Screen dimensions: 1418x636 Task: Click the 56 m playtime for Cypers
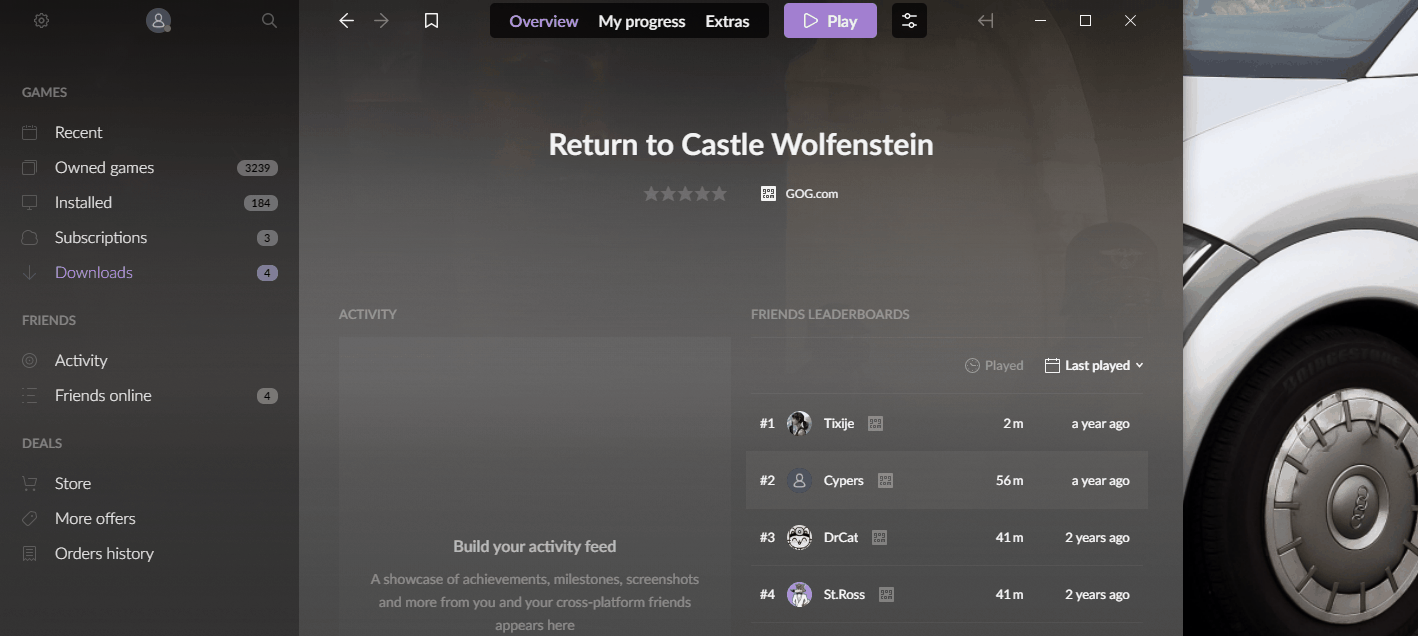click(x=1009, y=480)
